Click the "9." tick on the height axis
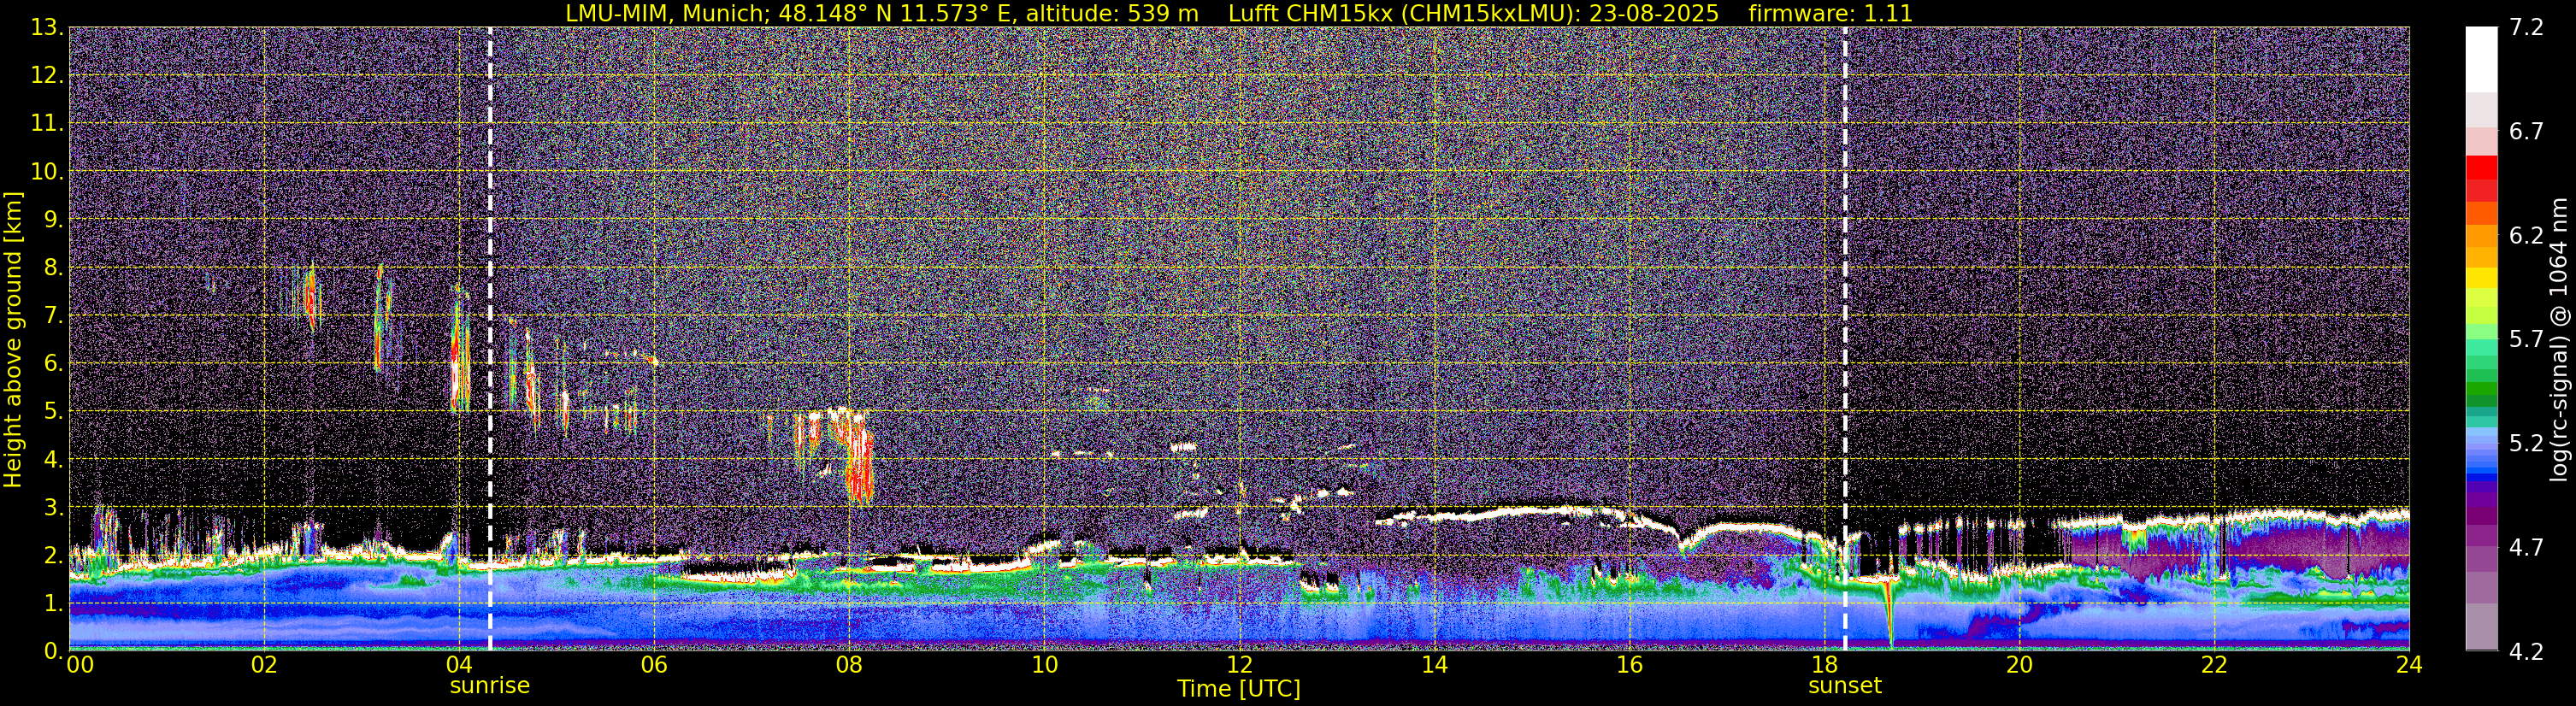 [x=53, y=219]
